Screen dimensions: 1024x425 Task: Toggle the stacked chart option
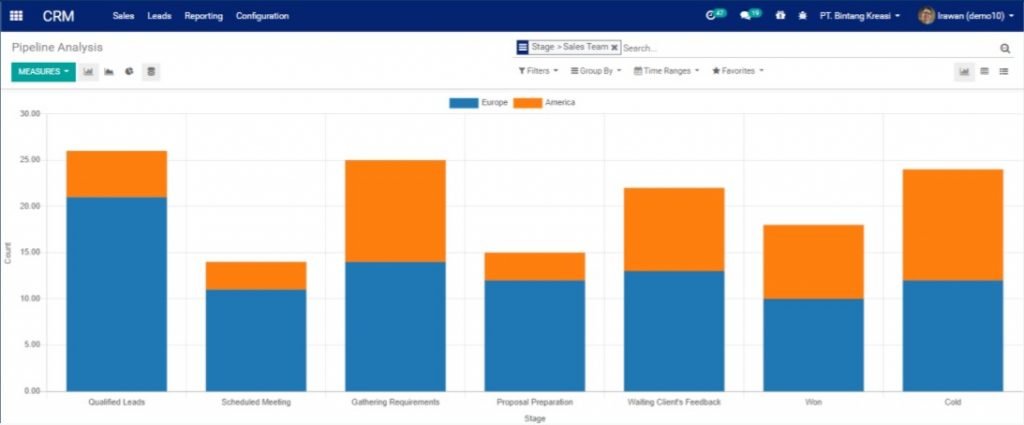[x=151, y=72]
